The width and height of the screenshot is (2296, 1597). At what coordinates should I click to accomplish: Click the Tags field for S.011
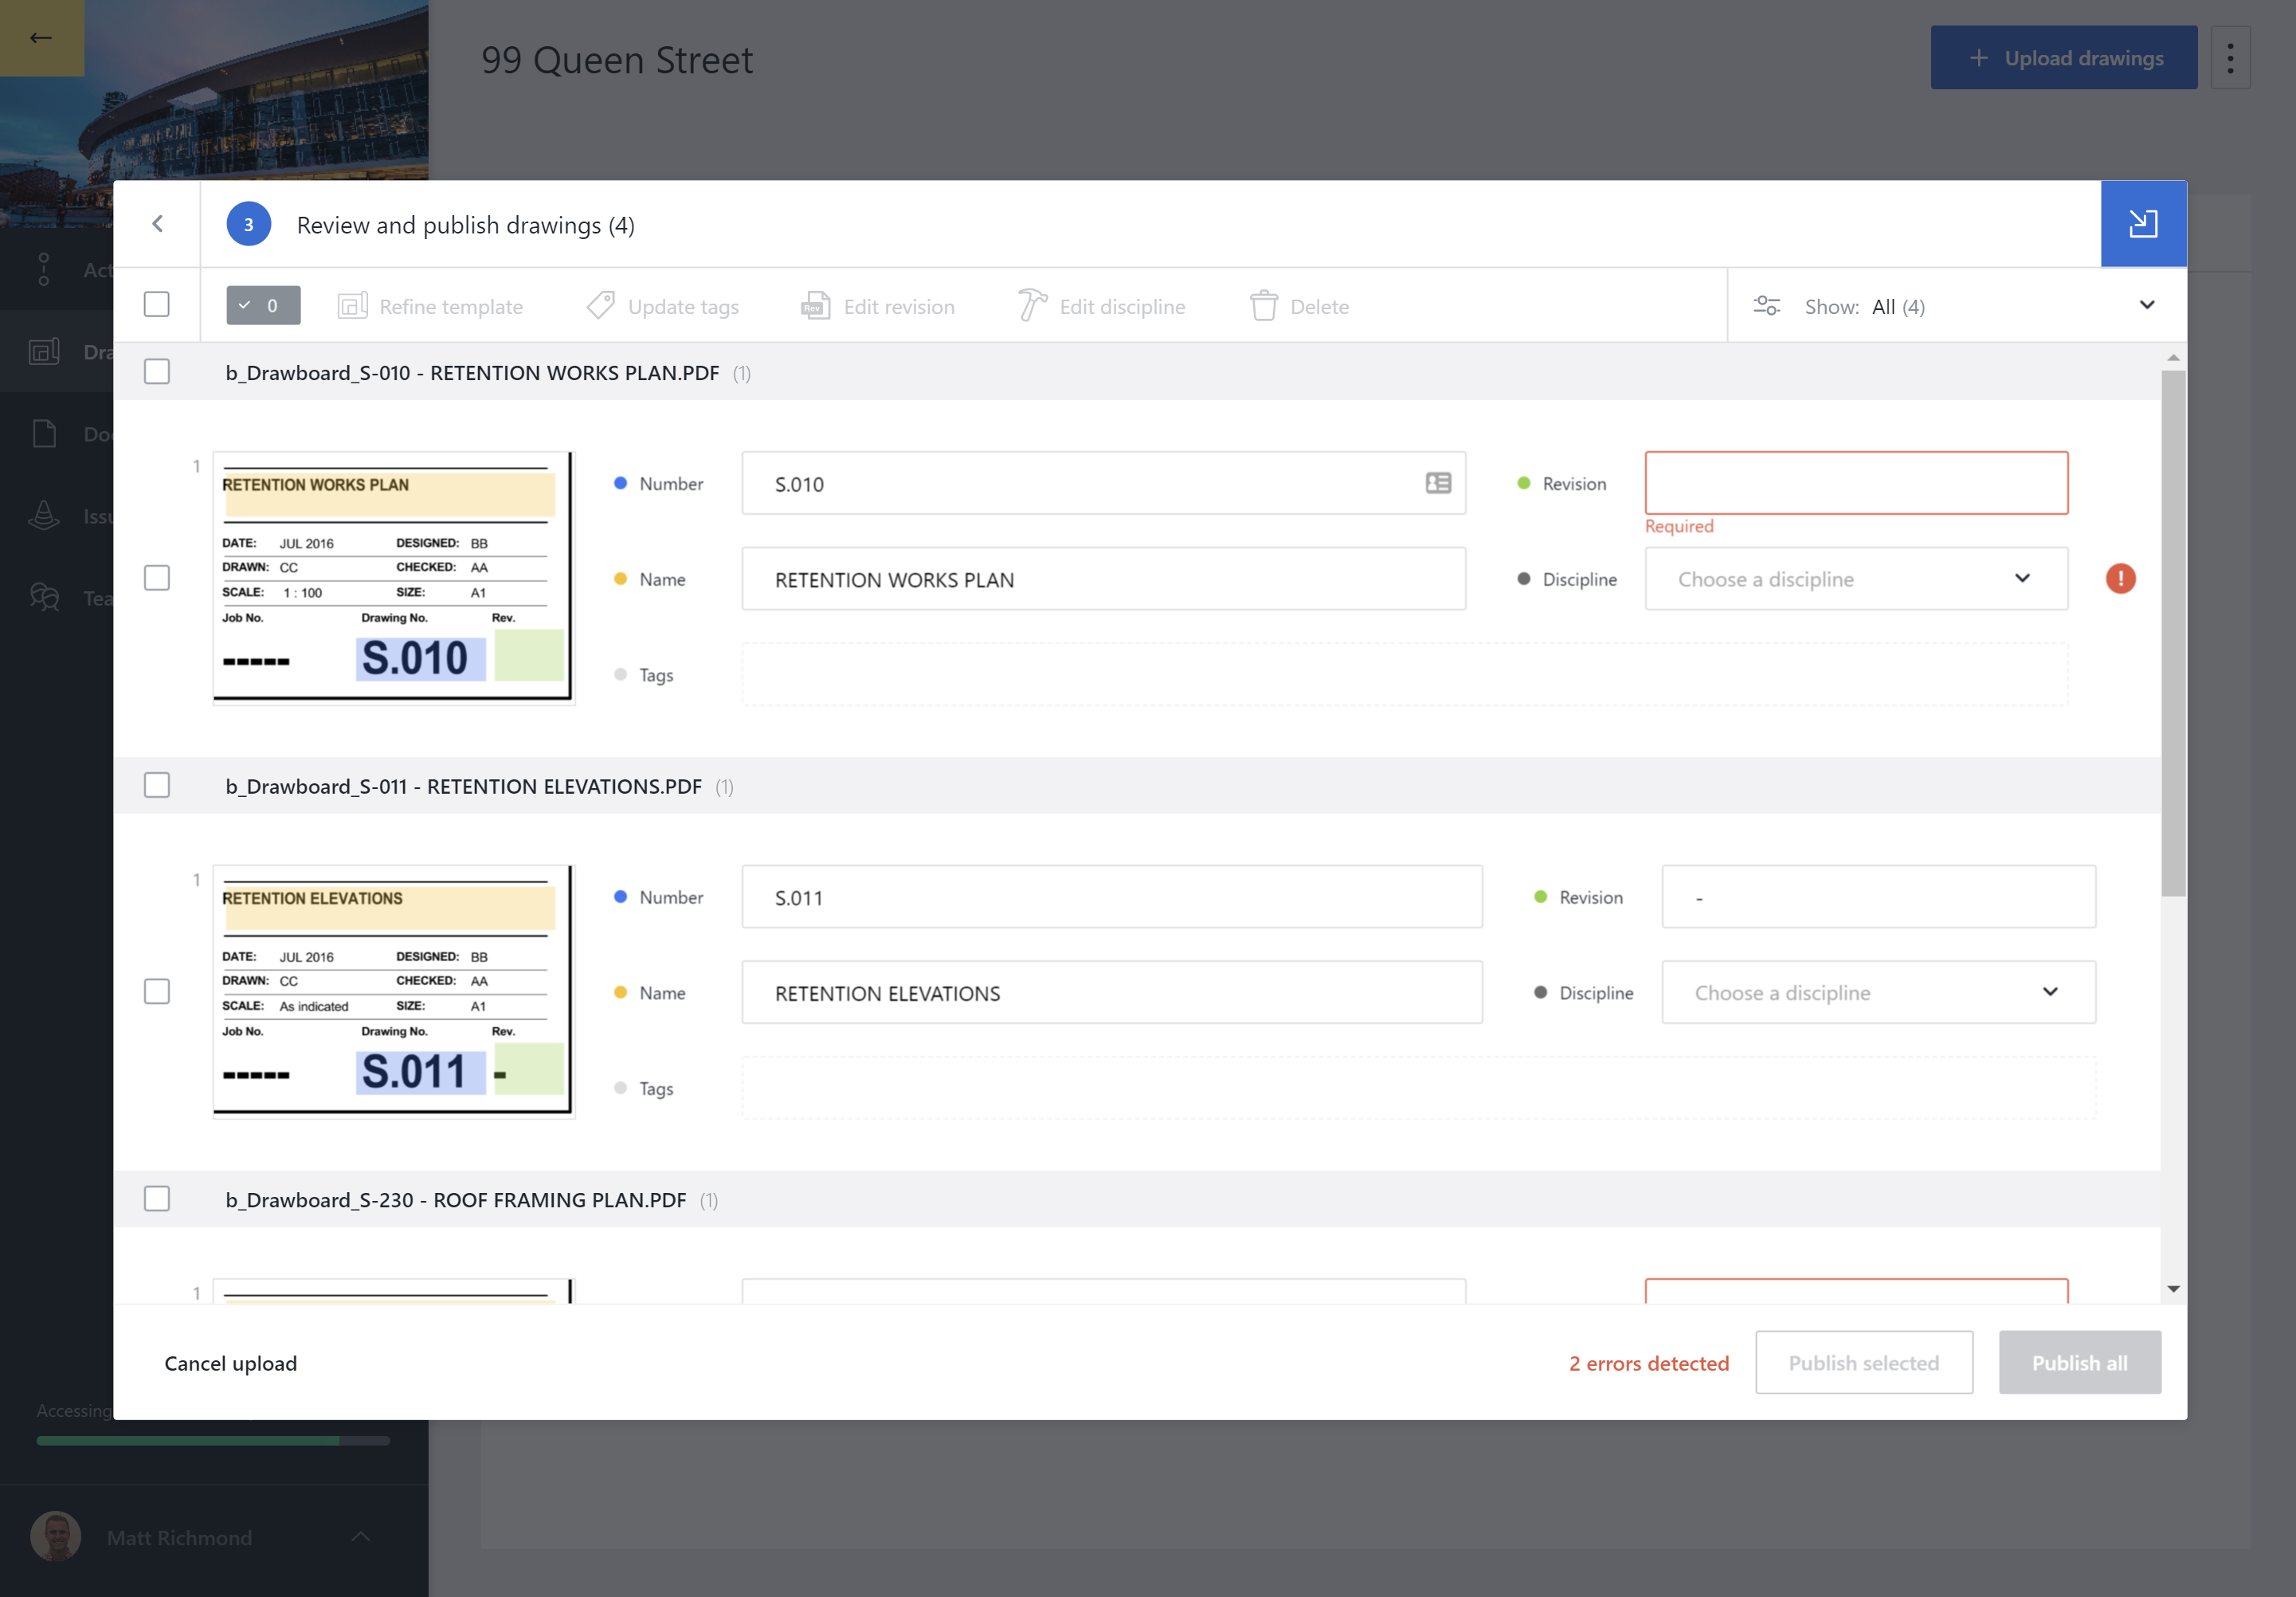1419,1089
